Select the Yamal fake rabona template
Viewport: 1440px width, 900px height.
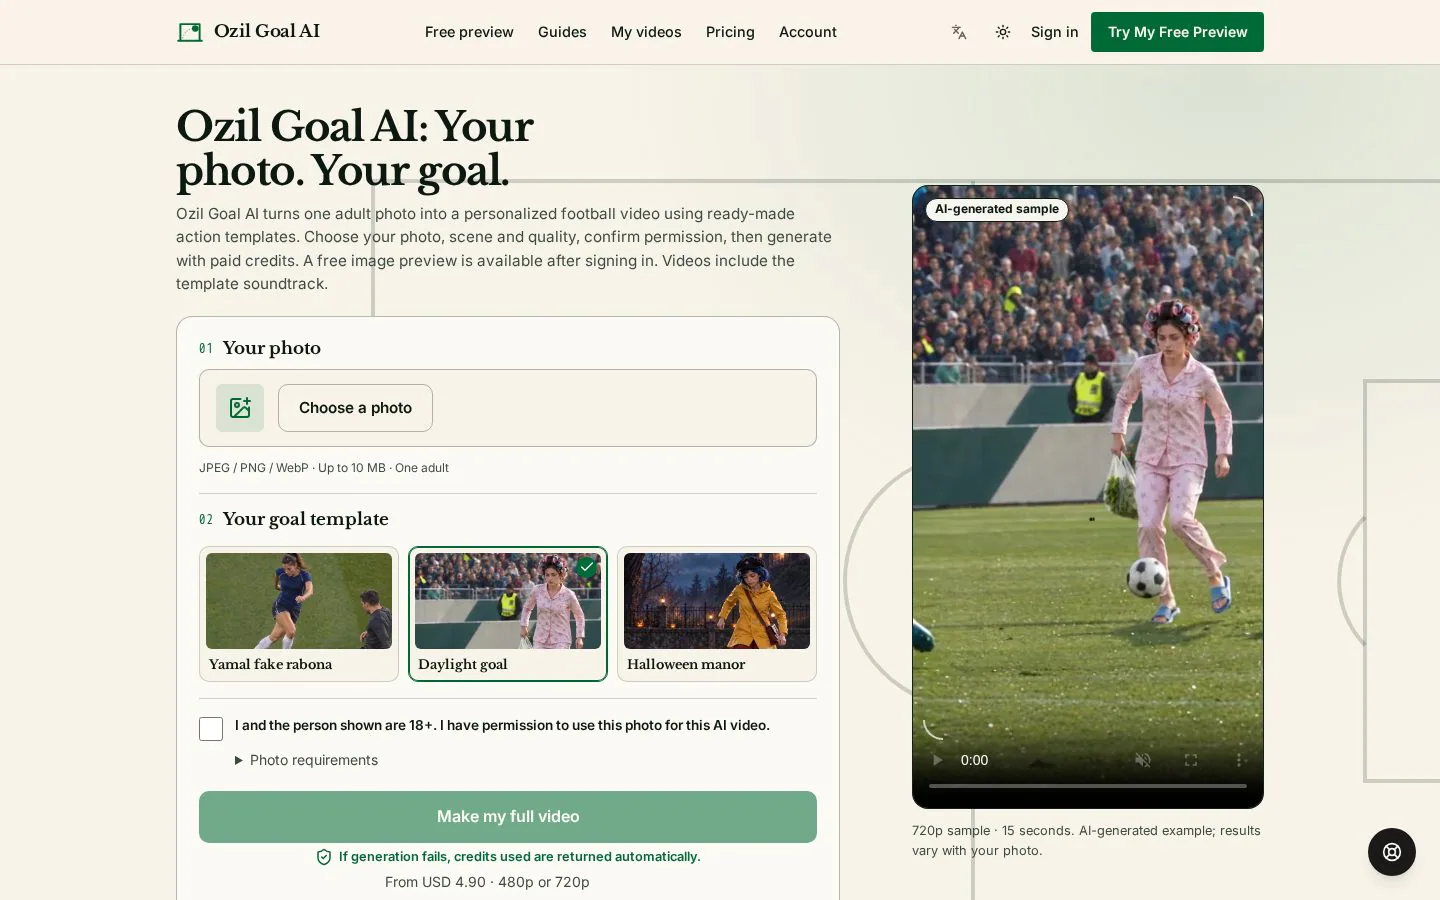(x=299, y=614)
